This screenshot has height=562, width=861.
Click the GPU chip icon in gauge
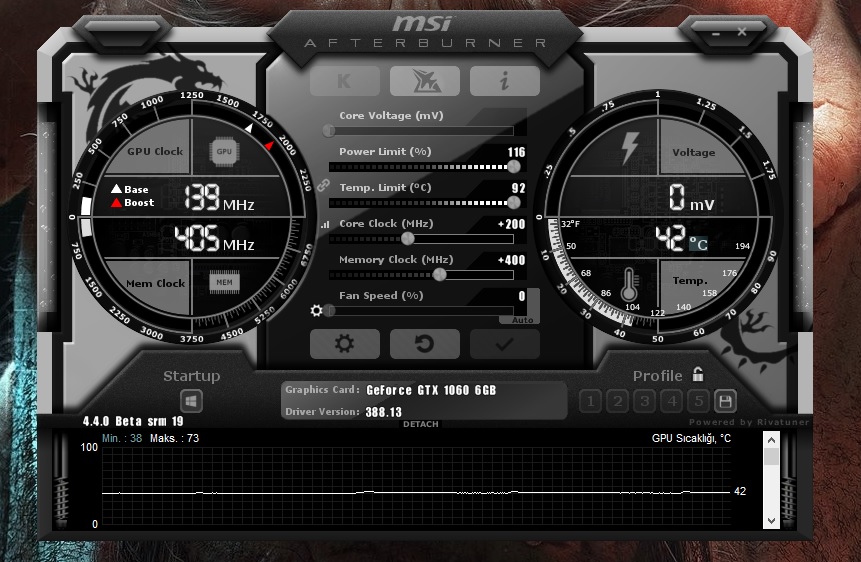[224, 151]
